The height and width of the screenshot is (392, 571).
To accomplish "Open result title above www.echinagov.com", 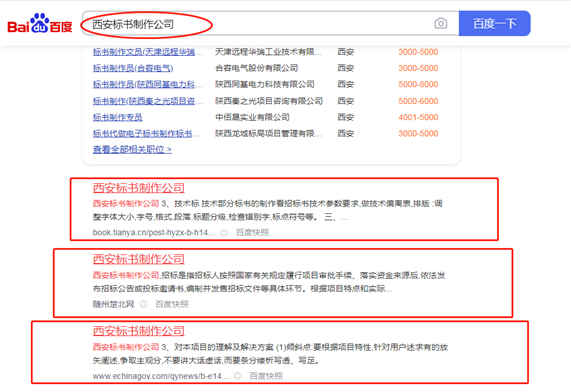I will tap(138, 331).
